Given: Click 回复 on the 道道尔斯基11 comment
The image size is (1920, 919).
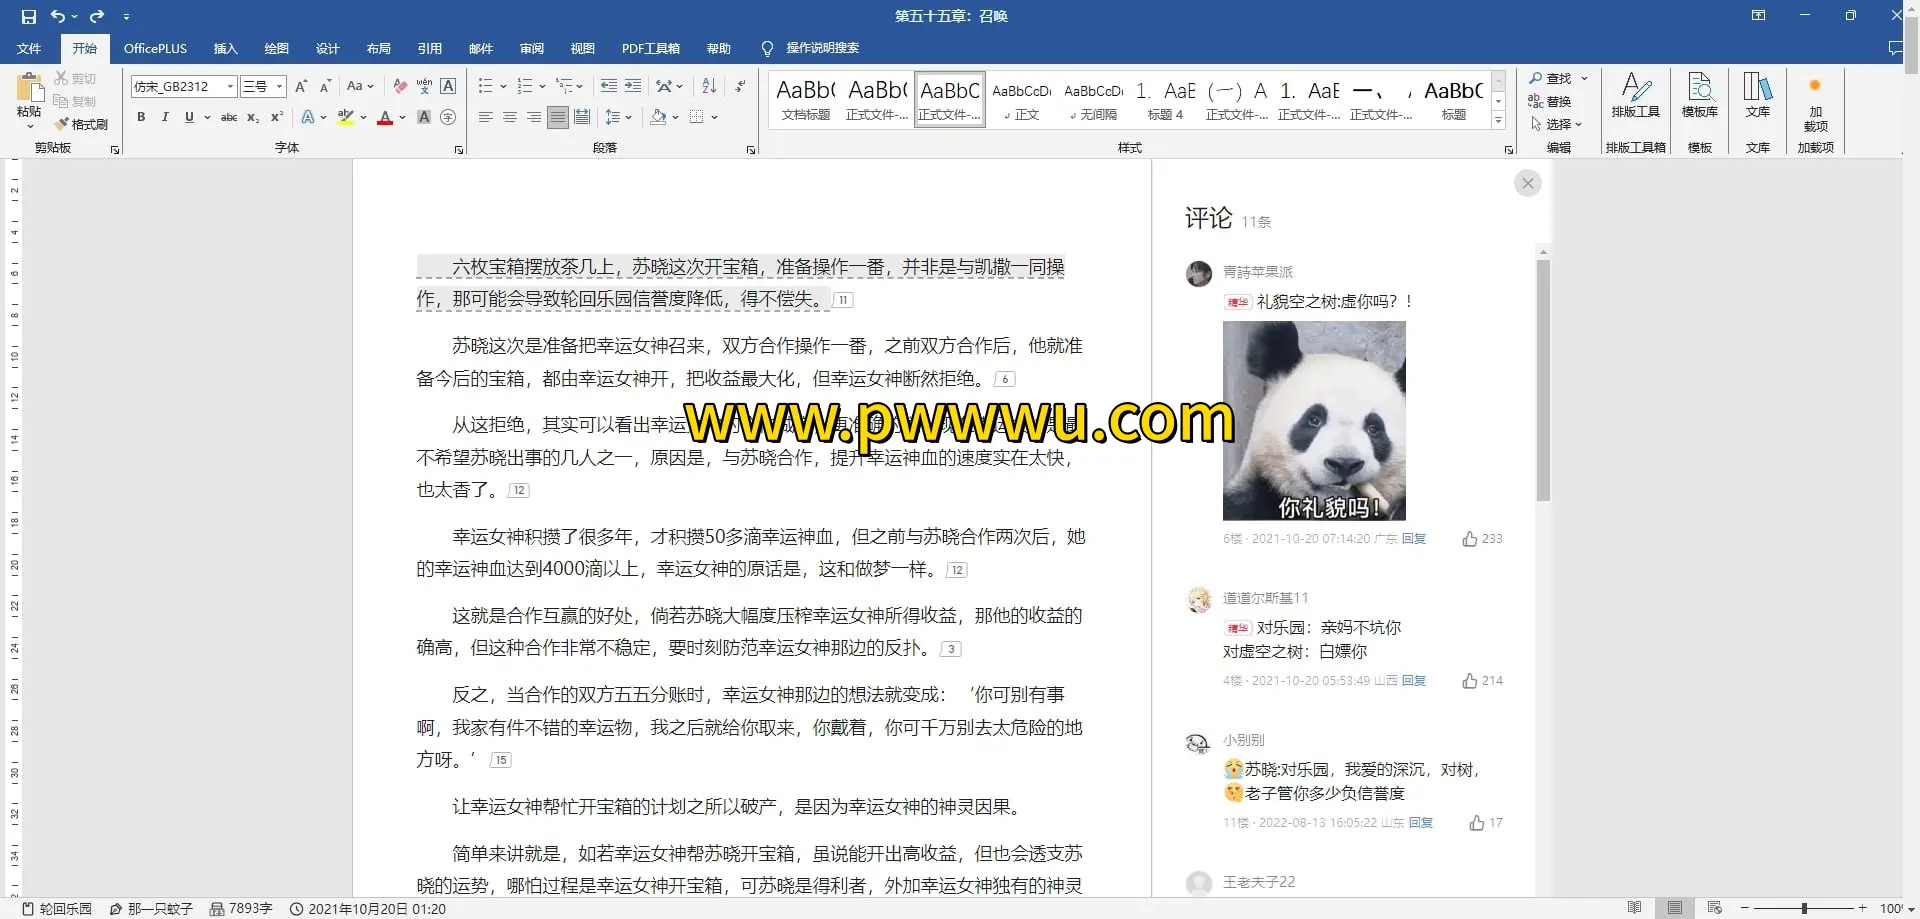Looking at the screenshot, I should click(x=1413, y=681).
